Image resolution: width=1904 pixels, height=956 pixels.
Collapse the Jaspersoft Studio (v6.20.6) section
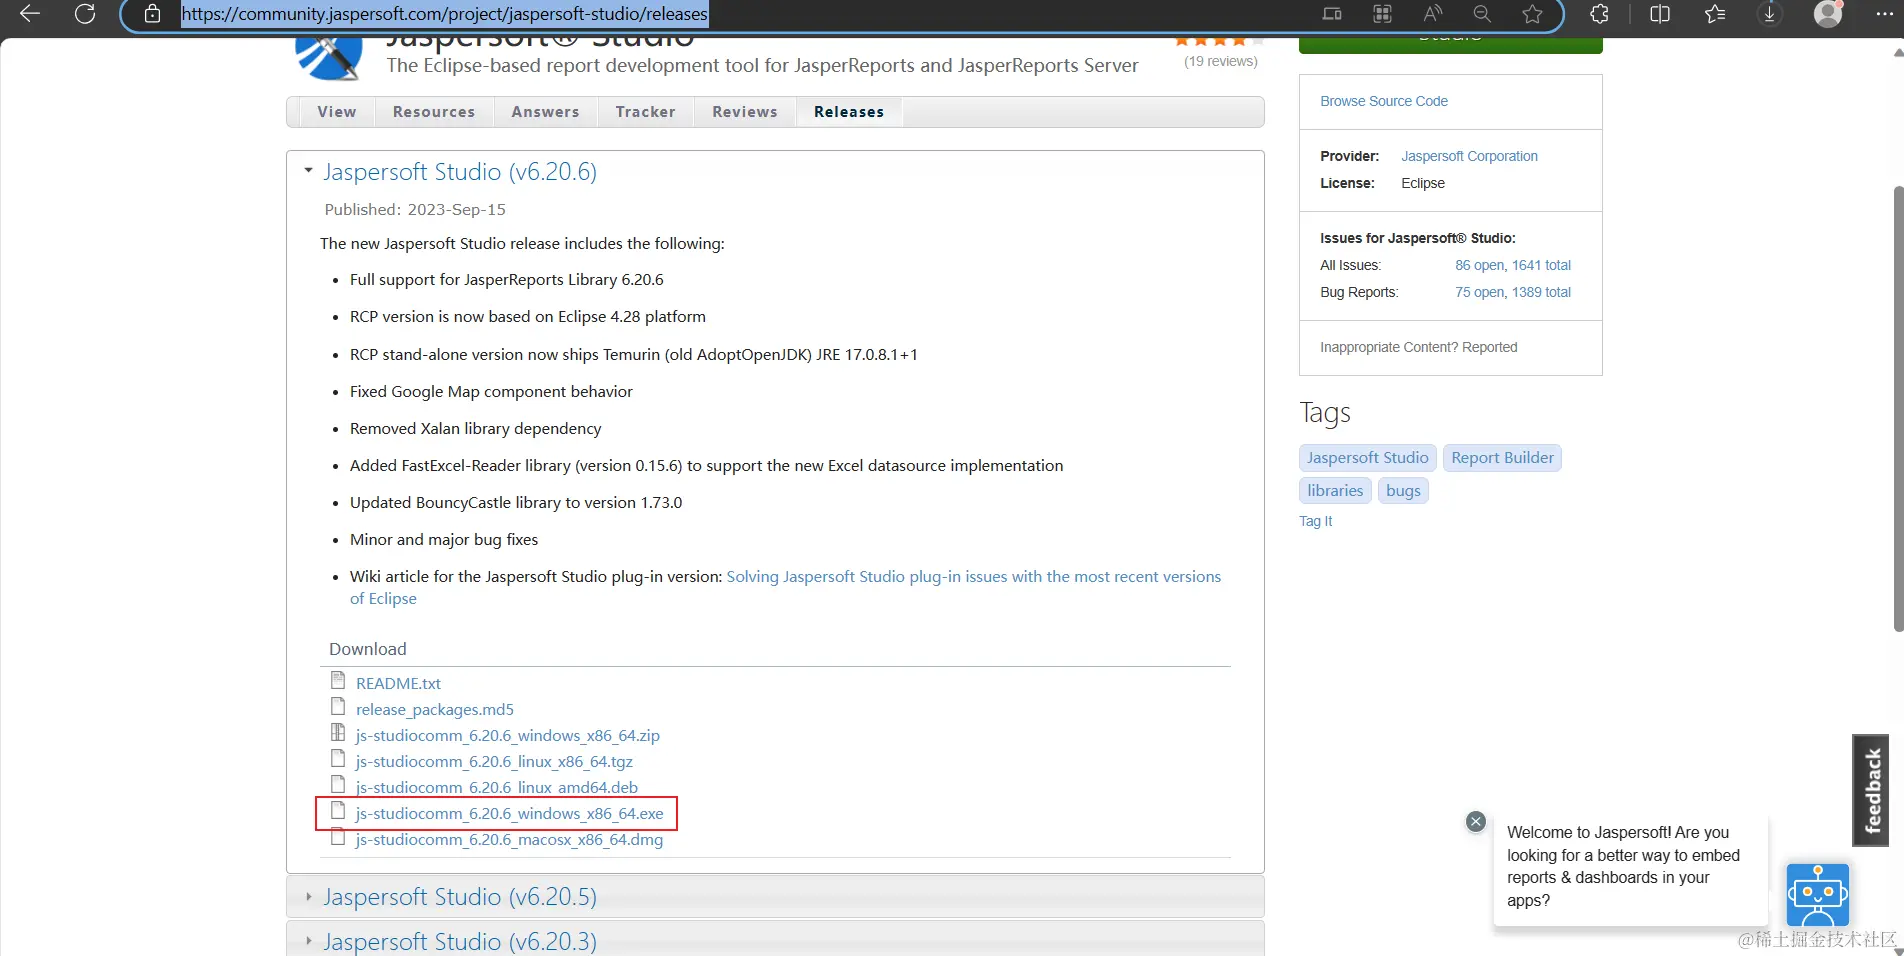pyautogui.click(x=308, y=171)
